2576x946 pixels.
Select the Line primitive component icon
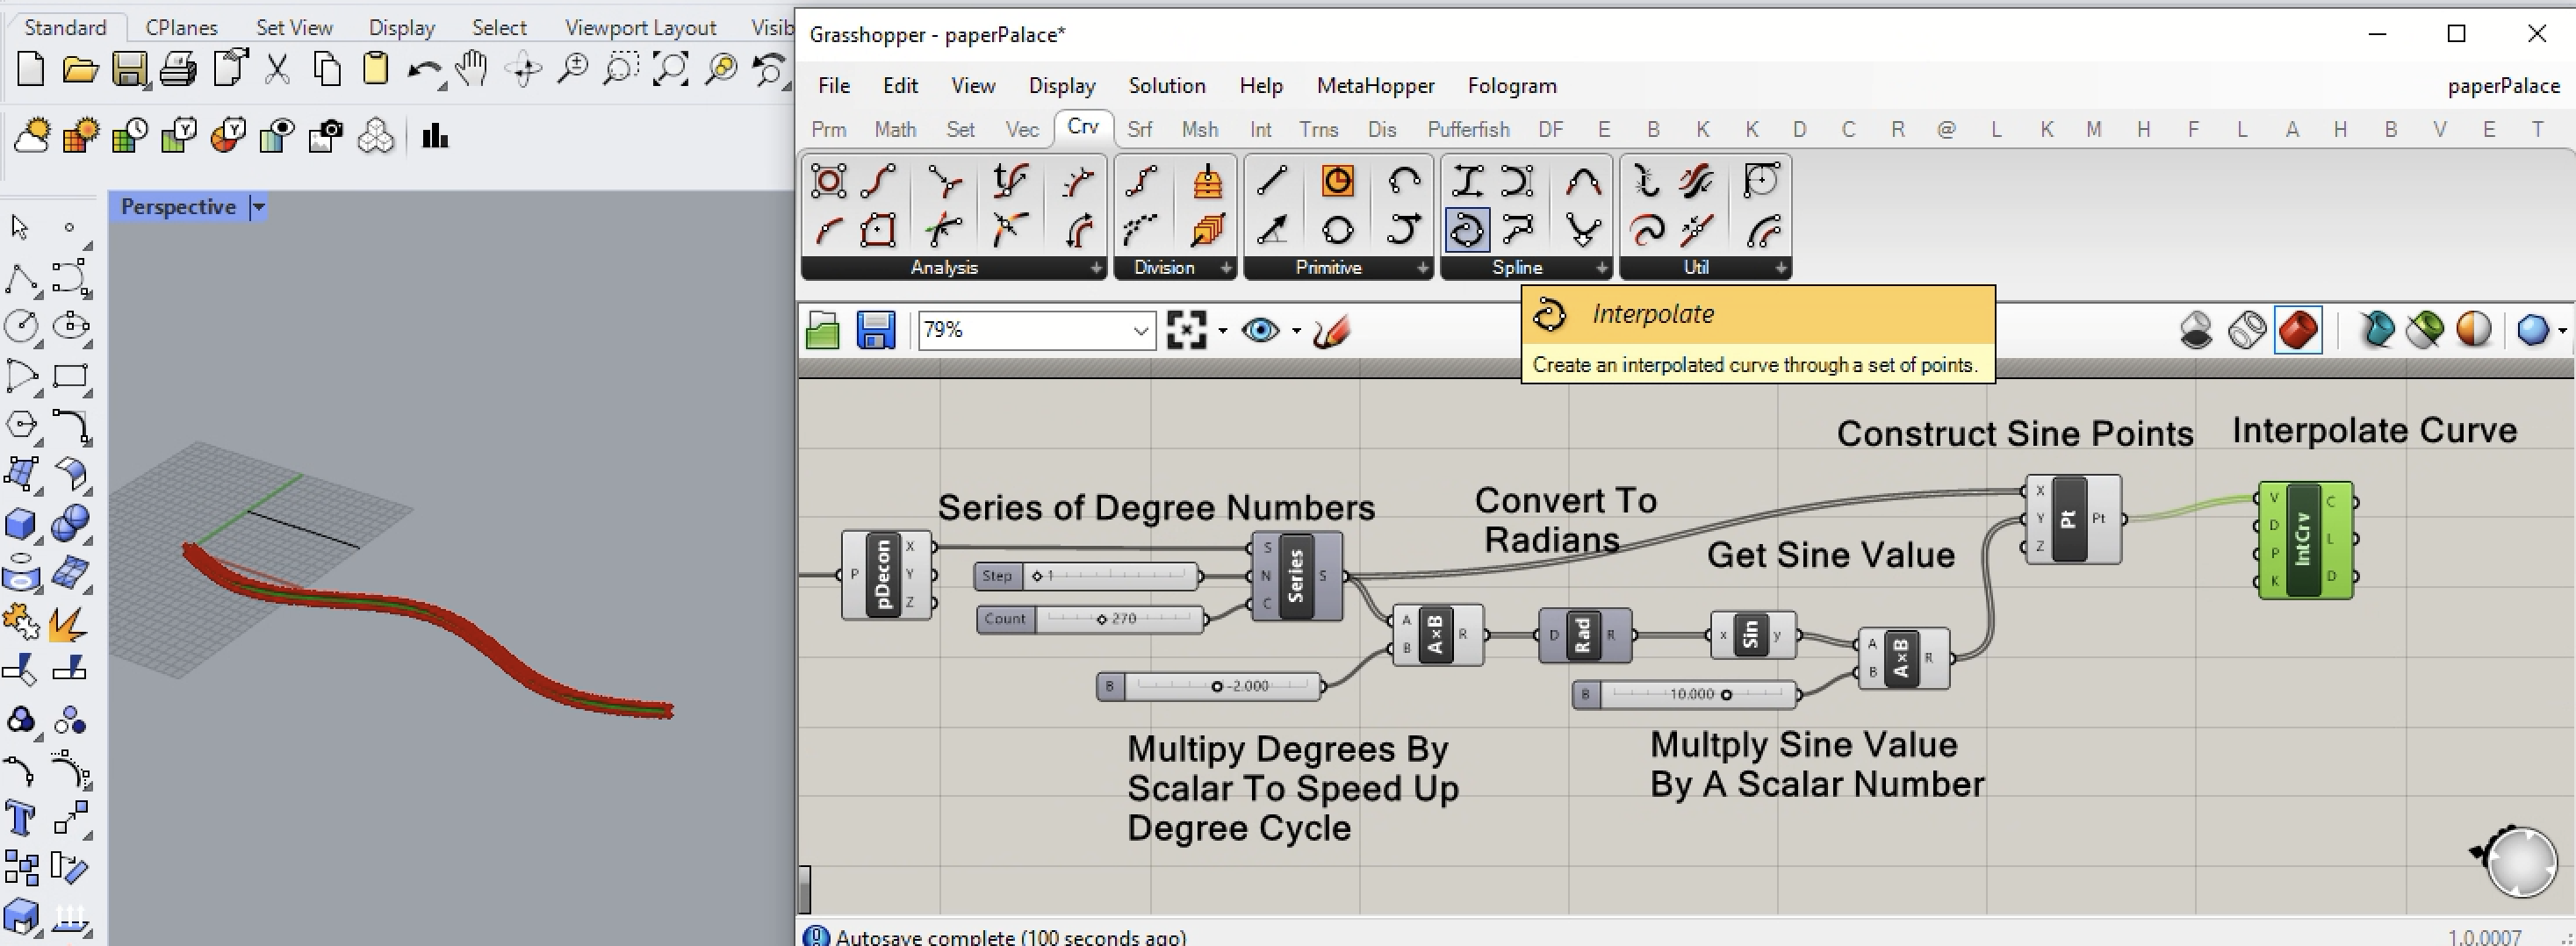[1271, 181]
